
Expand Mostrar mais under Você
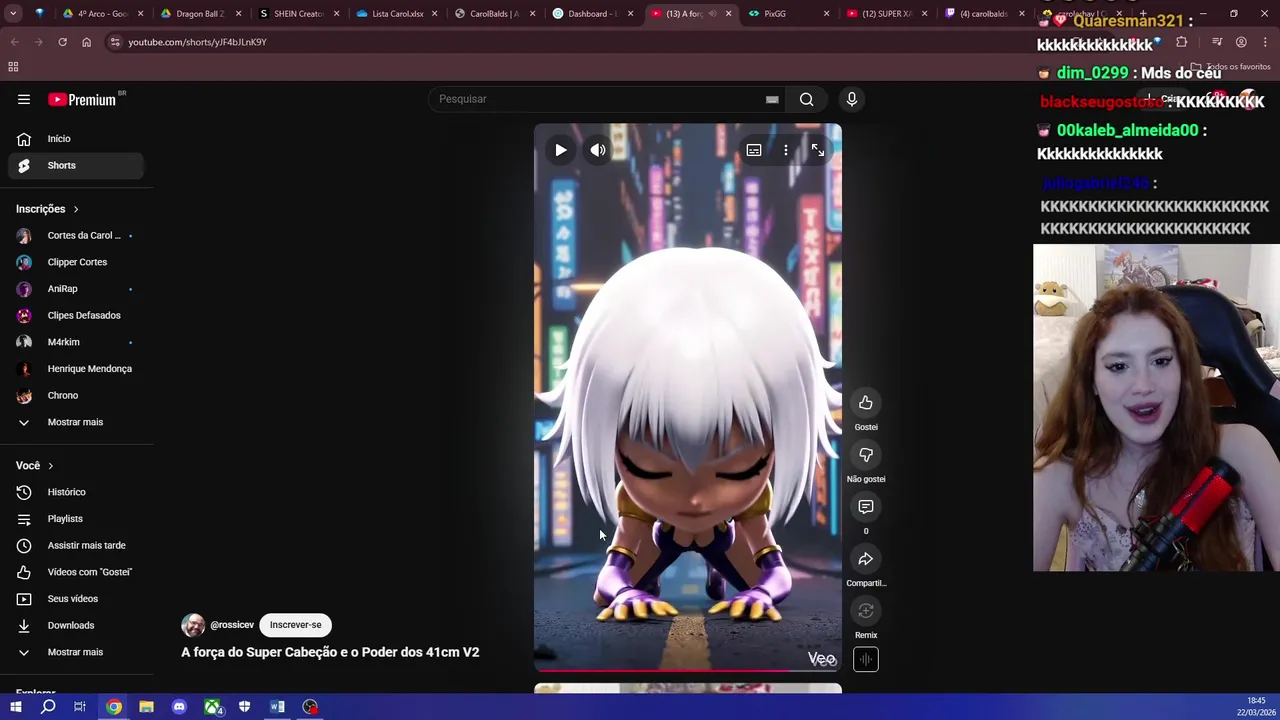pyautogui.click(x=76, y=652)
